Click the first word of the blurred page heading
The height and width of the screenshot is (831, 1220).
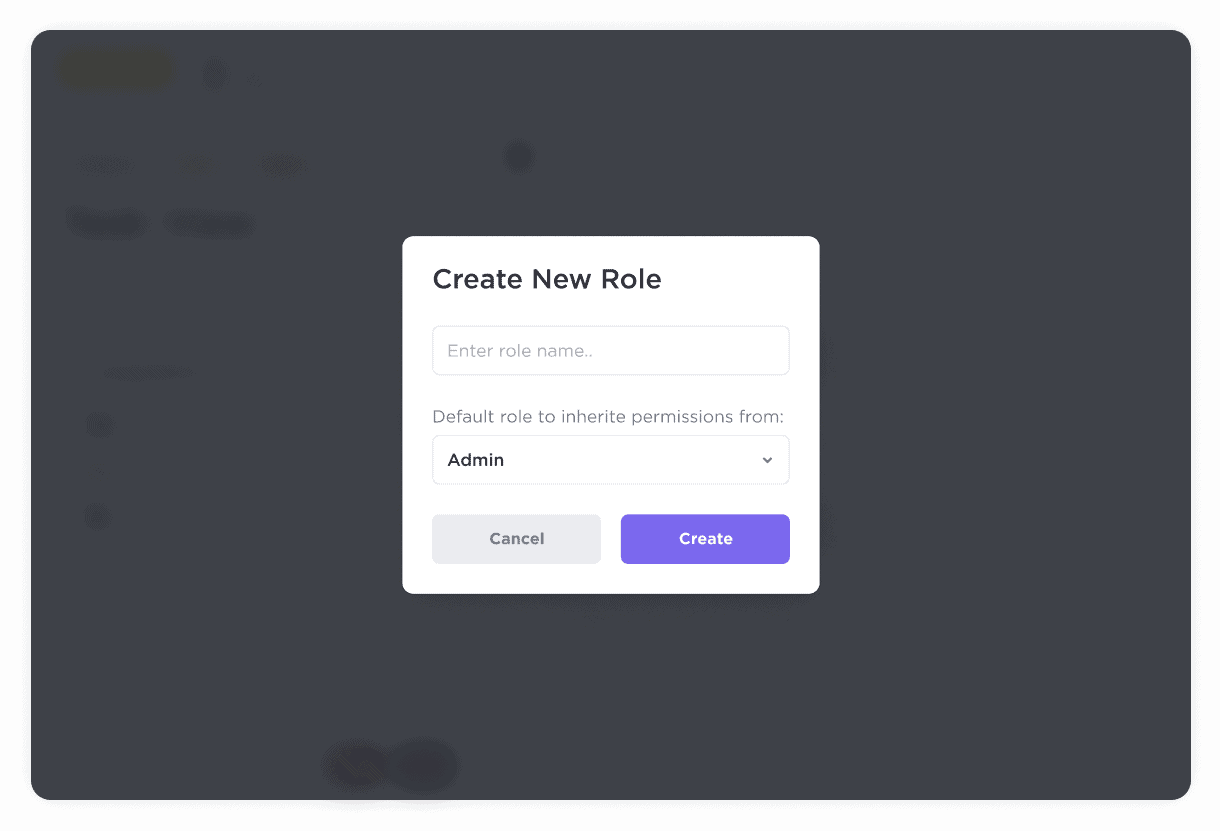point(107,223)
